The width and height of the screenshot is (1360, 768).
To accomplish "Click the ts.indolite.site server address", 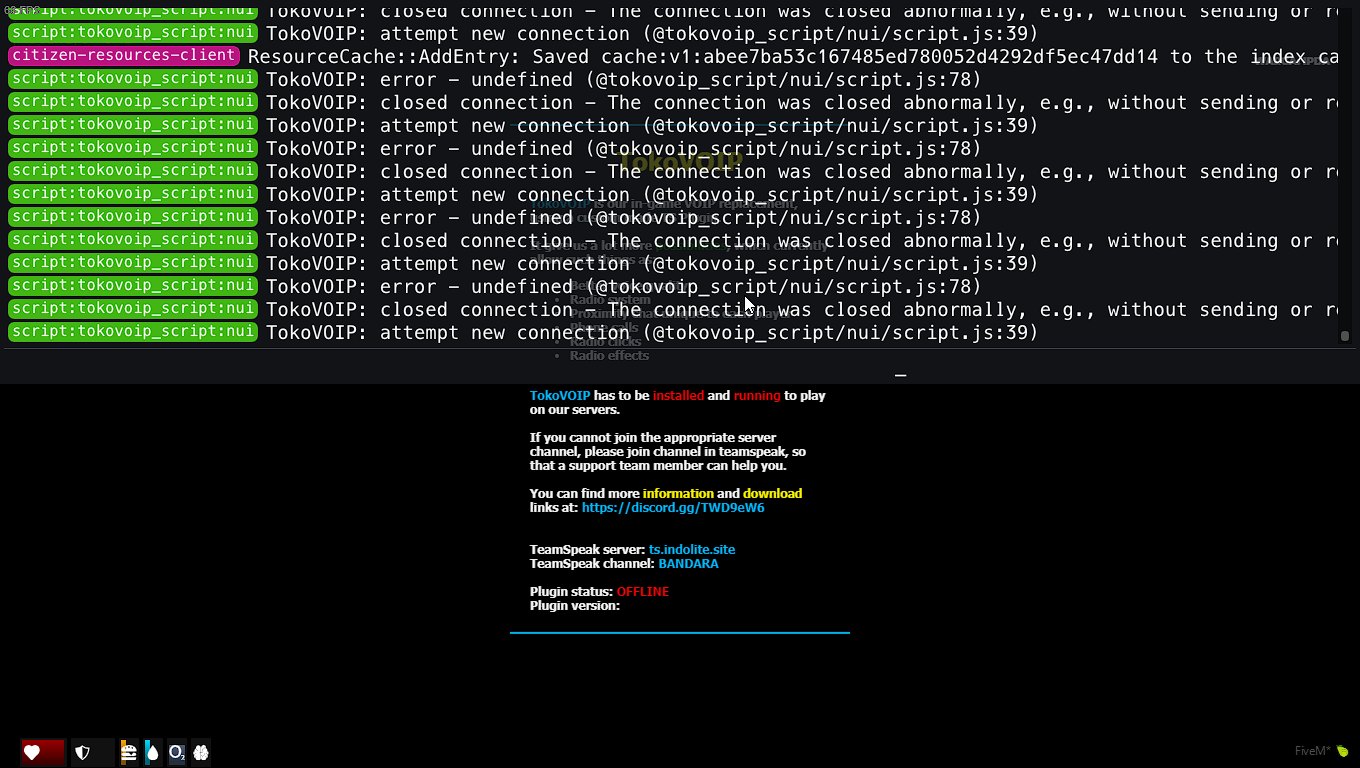I will (x=692, y=550).
